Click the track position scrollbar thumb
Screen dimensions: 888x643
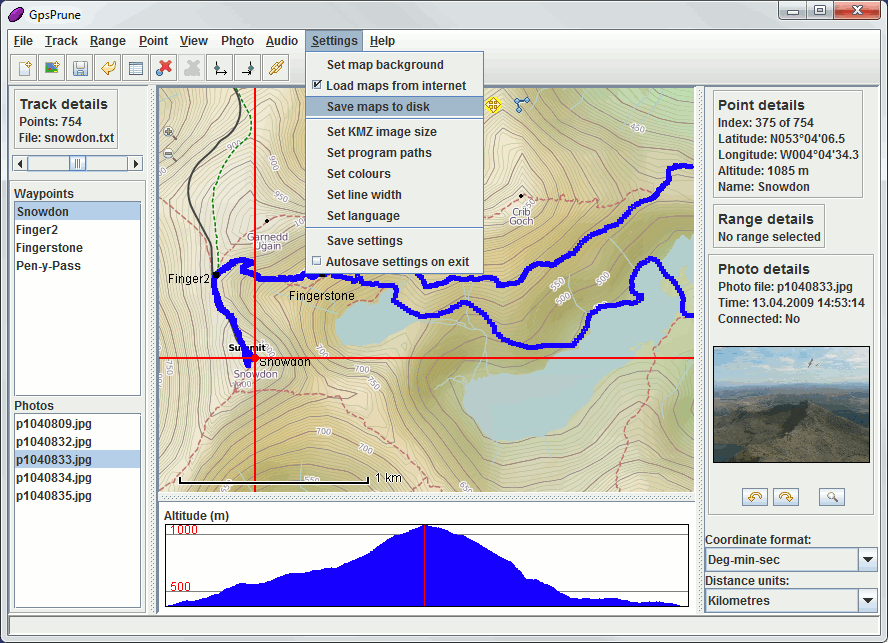click(x=77, y=163)
